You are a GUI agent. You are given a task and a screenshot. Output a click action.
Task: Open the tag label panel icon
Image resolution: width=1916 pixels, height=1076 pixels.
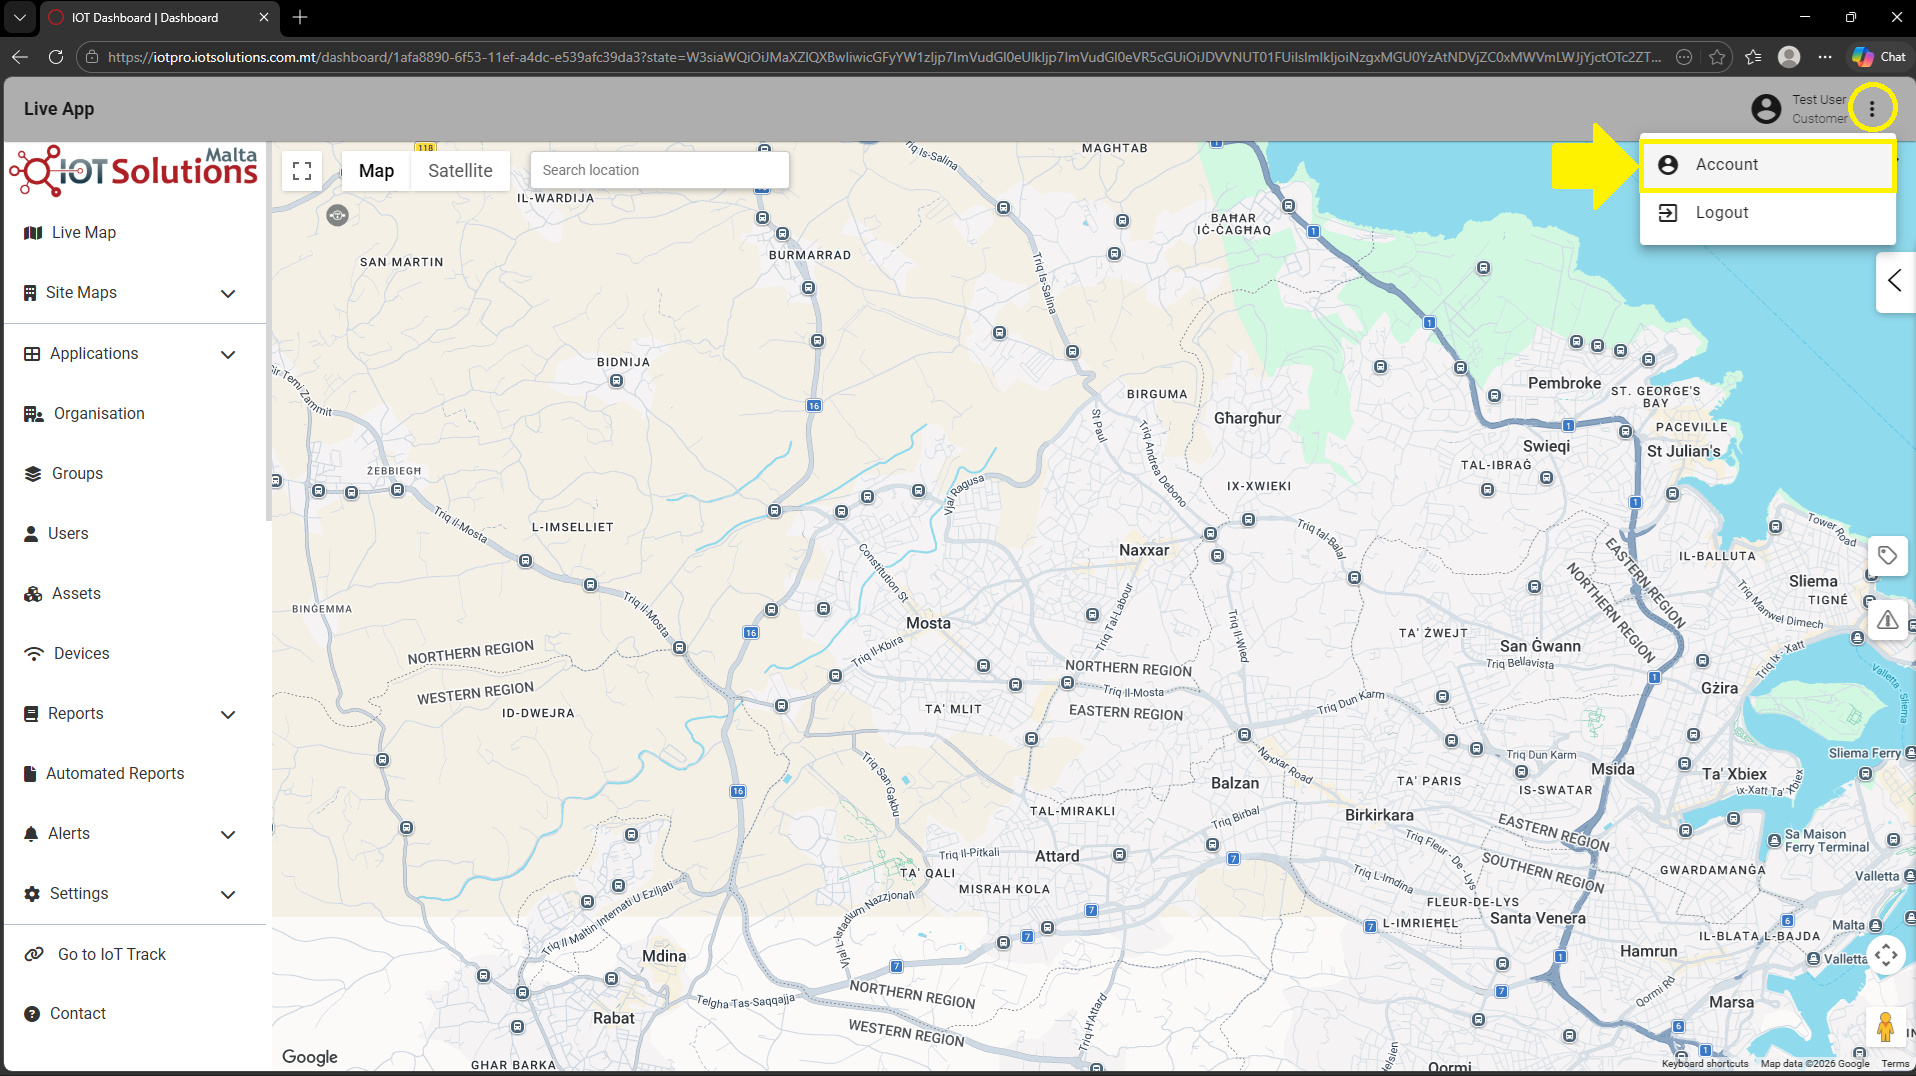(x=1887, y=556)
